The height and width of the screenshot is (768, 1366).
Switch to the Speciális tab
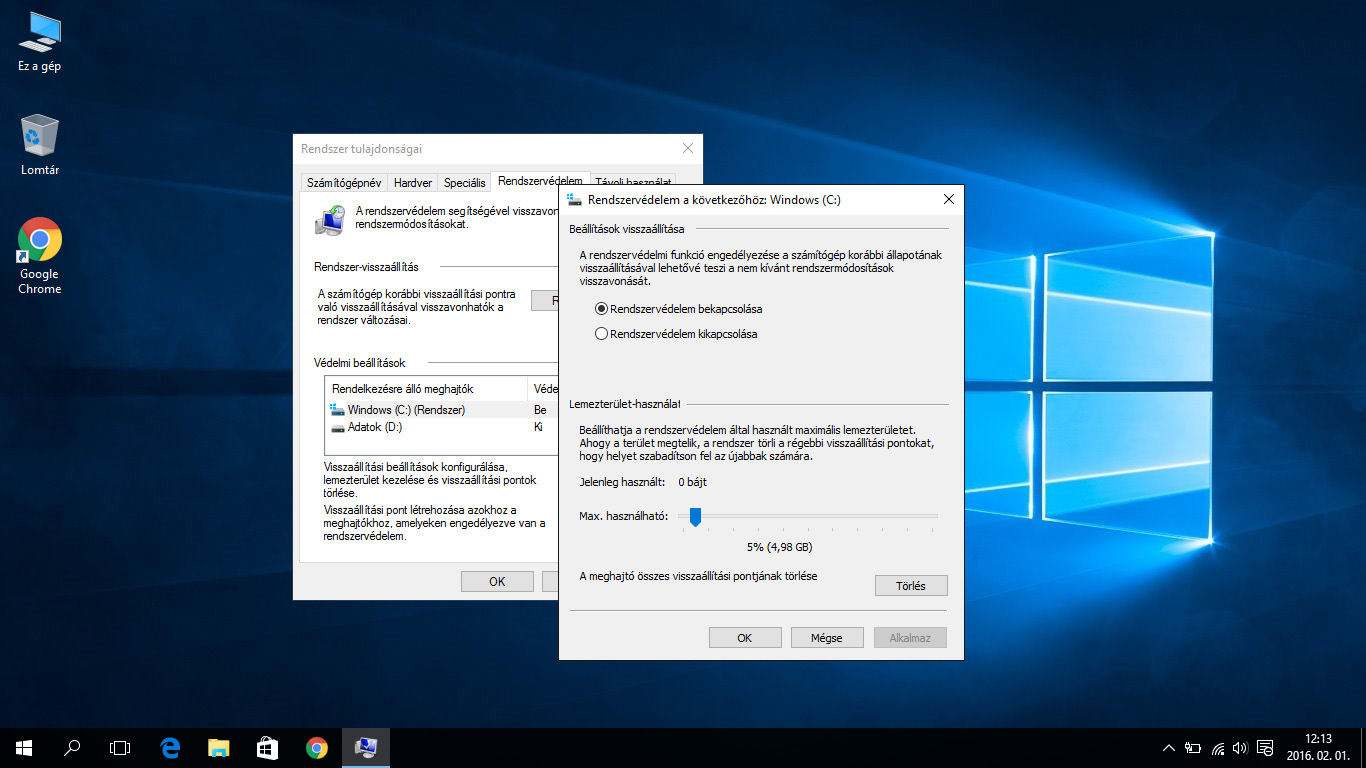(x=464, y=183)
